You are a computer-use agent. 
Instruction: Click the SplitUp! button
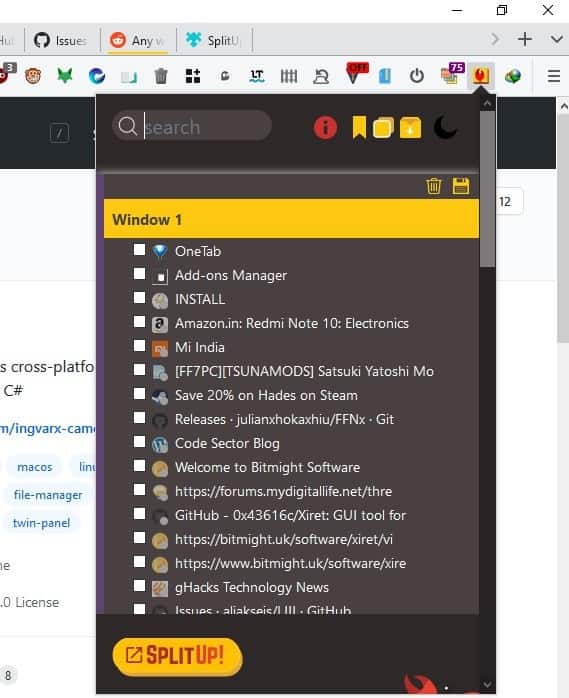(x=177, y=657)
